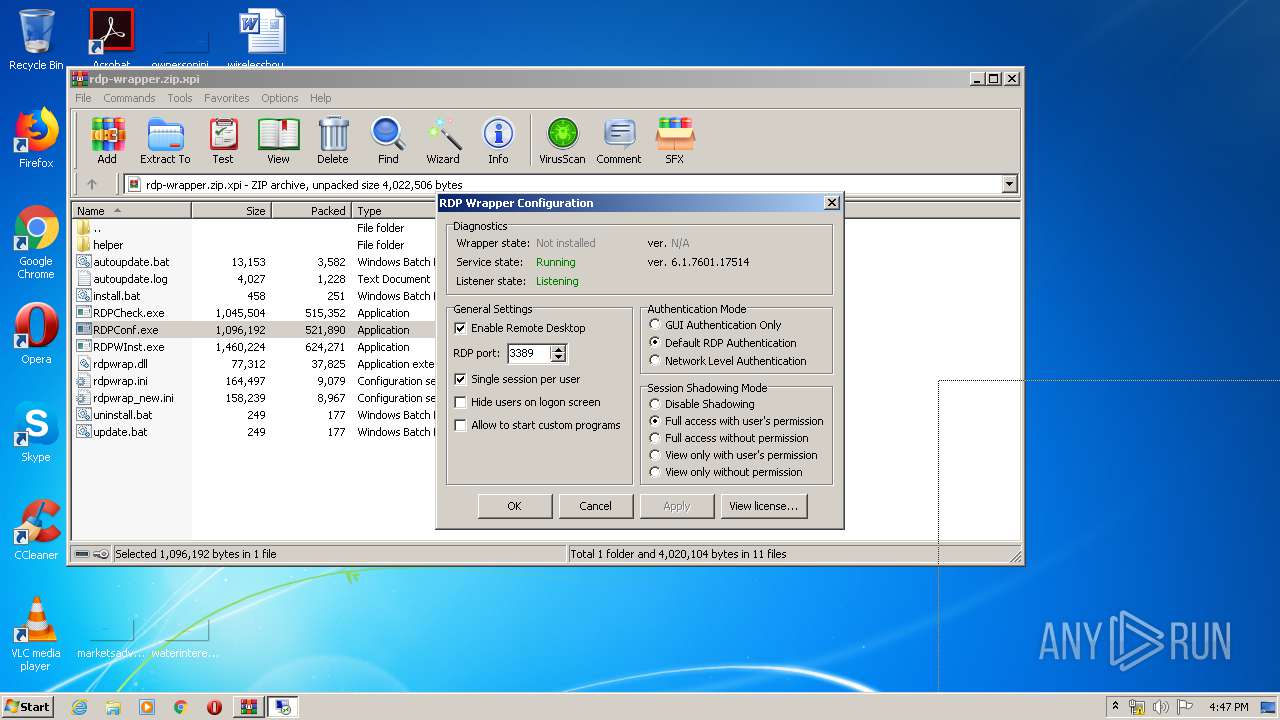
Task: Toggle Single session per user checkbox
Action: [460, 379]
